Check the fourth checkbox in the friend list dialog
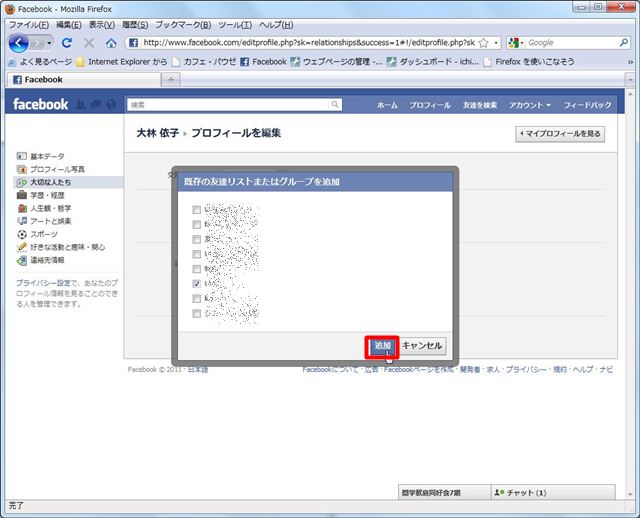This screenshot has width=640, height=518. pyautogui.click(x=196, y=254)
